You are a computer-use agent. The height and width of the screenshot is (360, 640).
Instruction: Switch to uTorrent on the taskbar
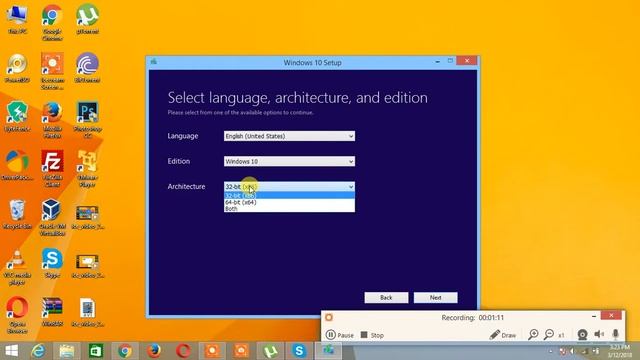(x=270, y=351)
